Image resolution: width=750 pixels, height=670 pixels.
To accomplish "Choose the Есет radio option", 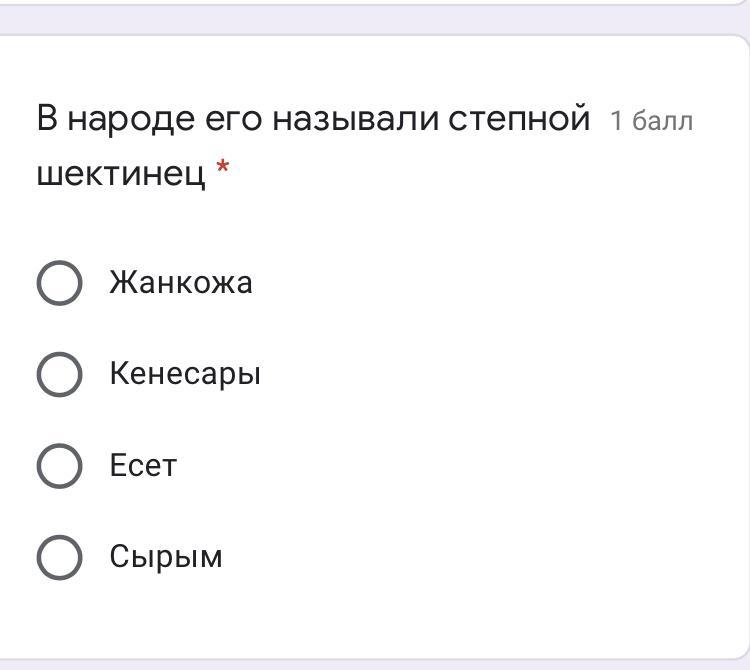I will [59, 466].
